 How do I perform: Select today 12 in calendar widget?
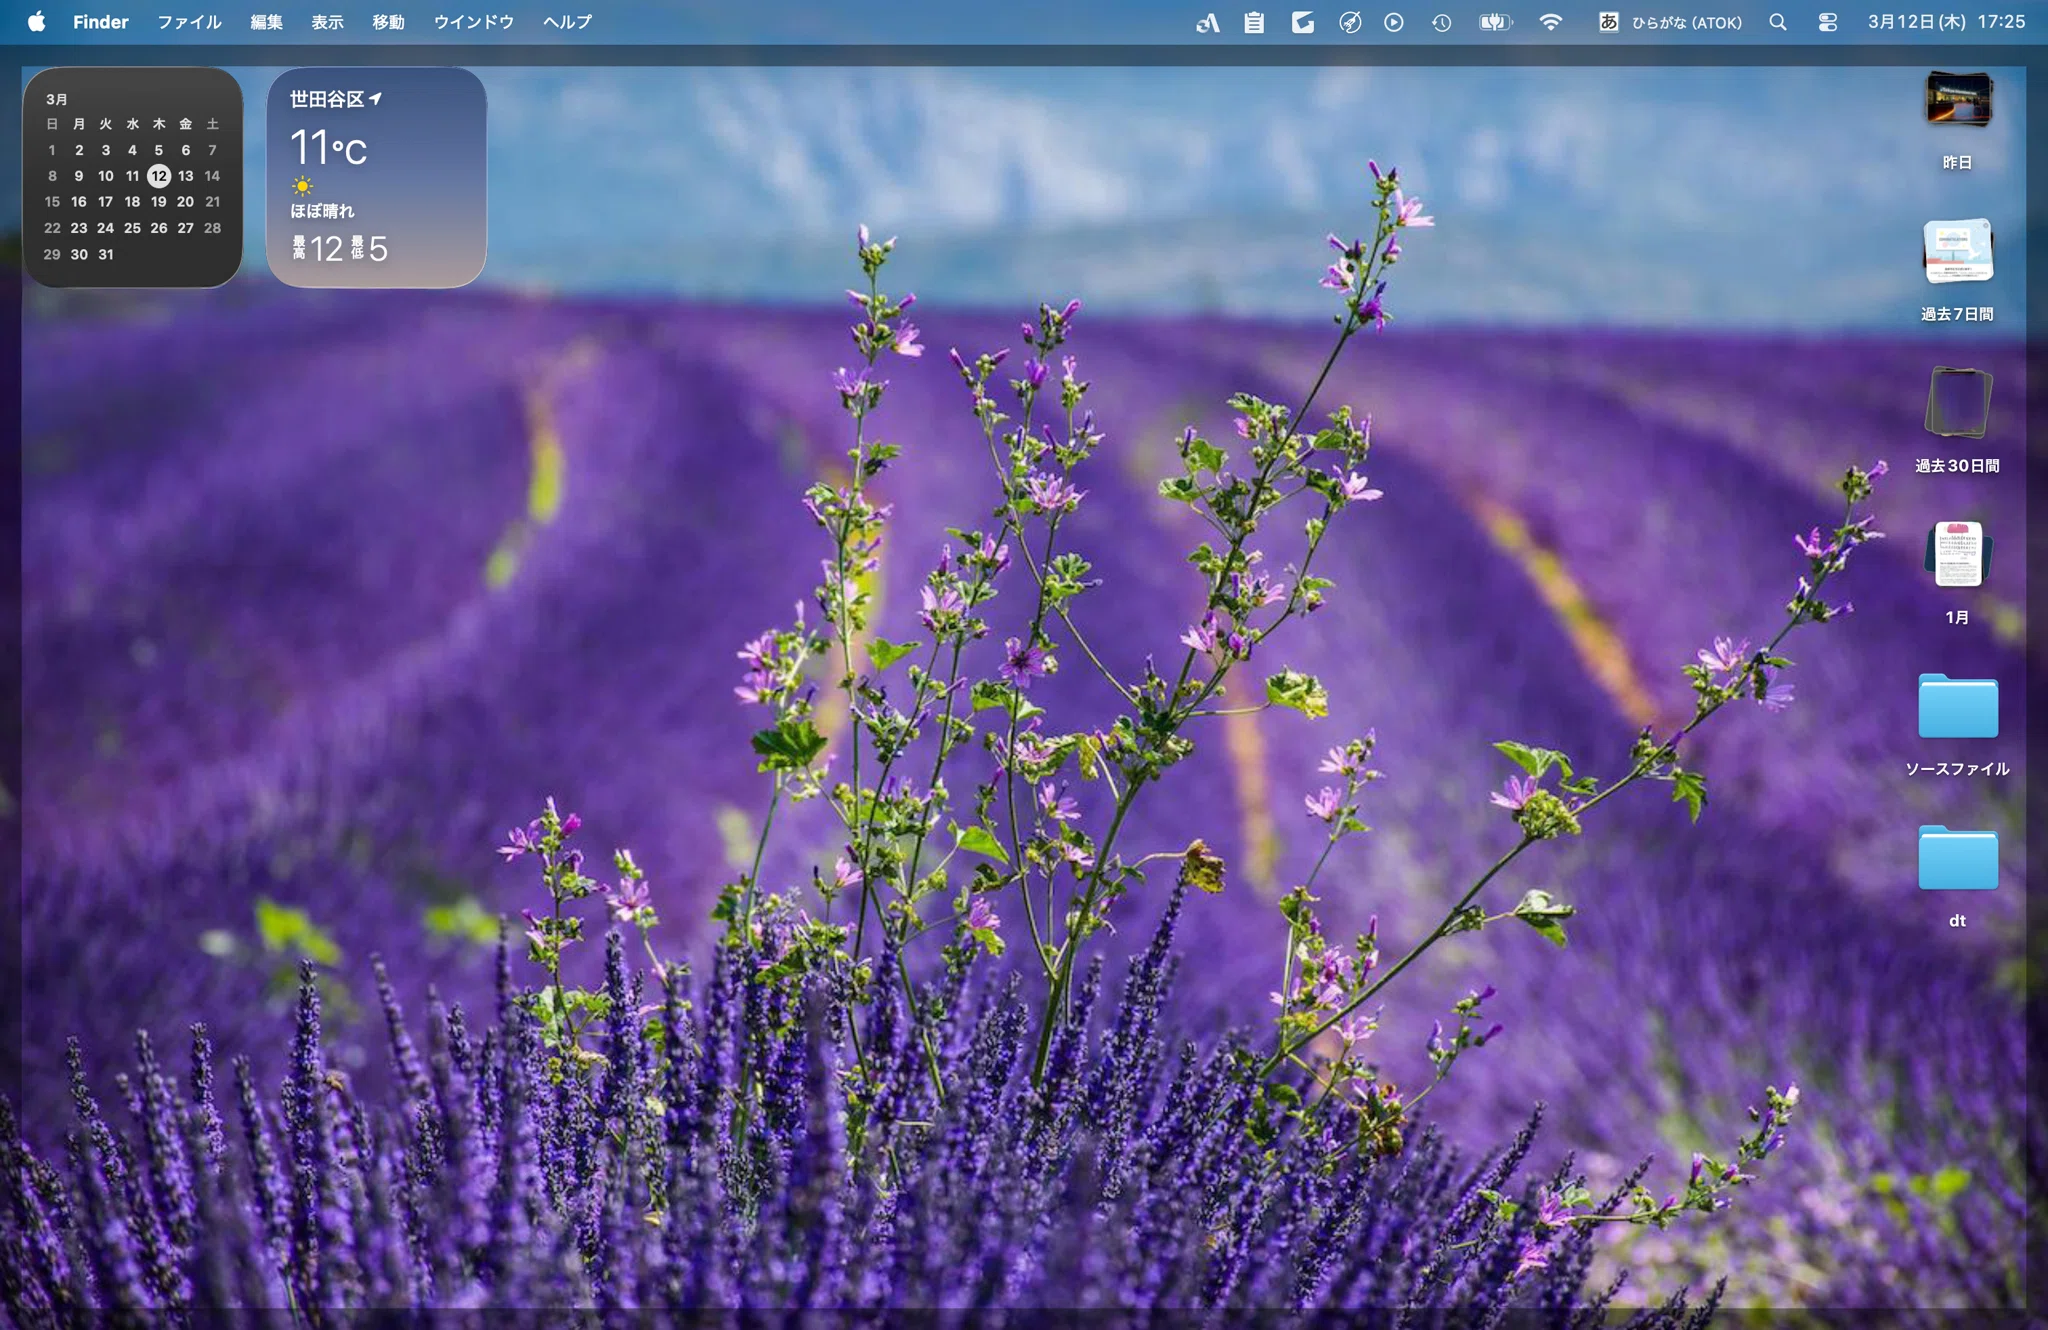click(x=159, y=176)
